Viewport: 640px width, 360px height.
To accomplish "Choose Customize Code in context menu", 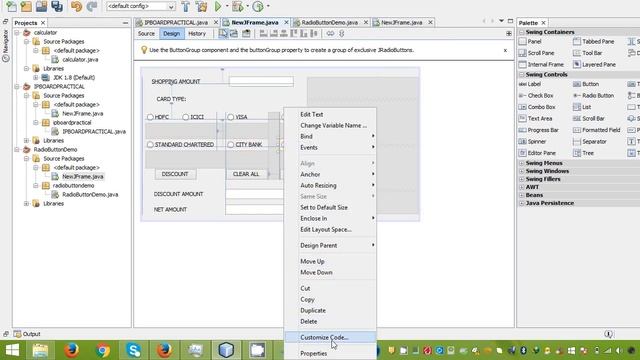I will 330,338.
